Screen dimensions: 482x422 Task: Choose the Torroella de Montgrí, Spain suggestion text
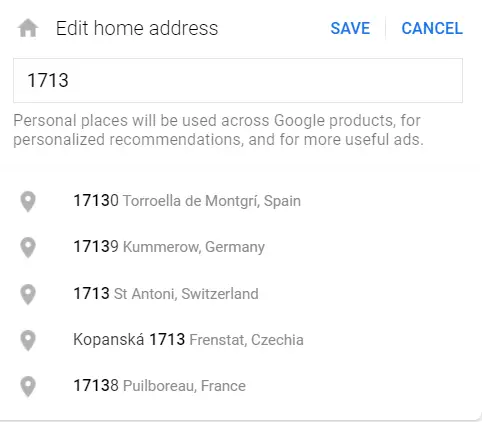(212, 201)
